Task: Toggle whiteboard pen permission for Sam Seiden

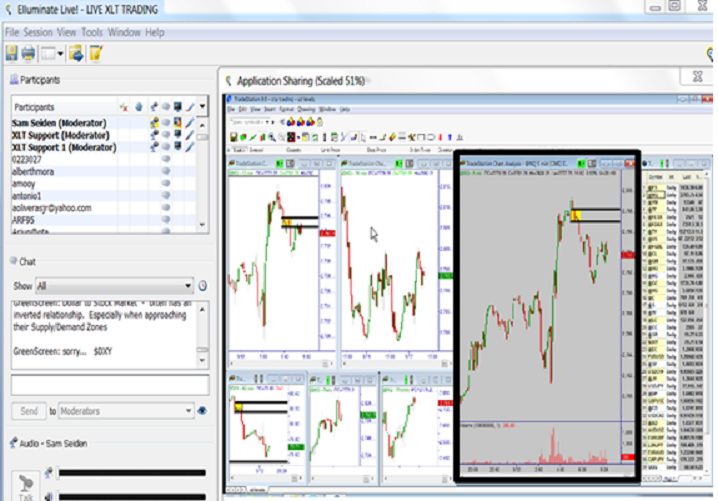Action: pyautogui.click(x=189, y=122)
